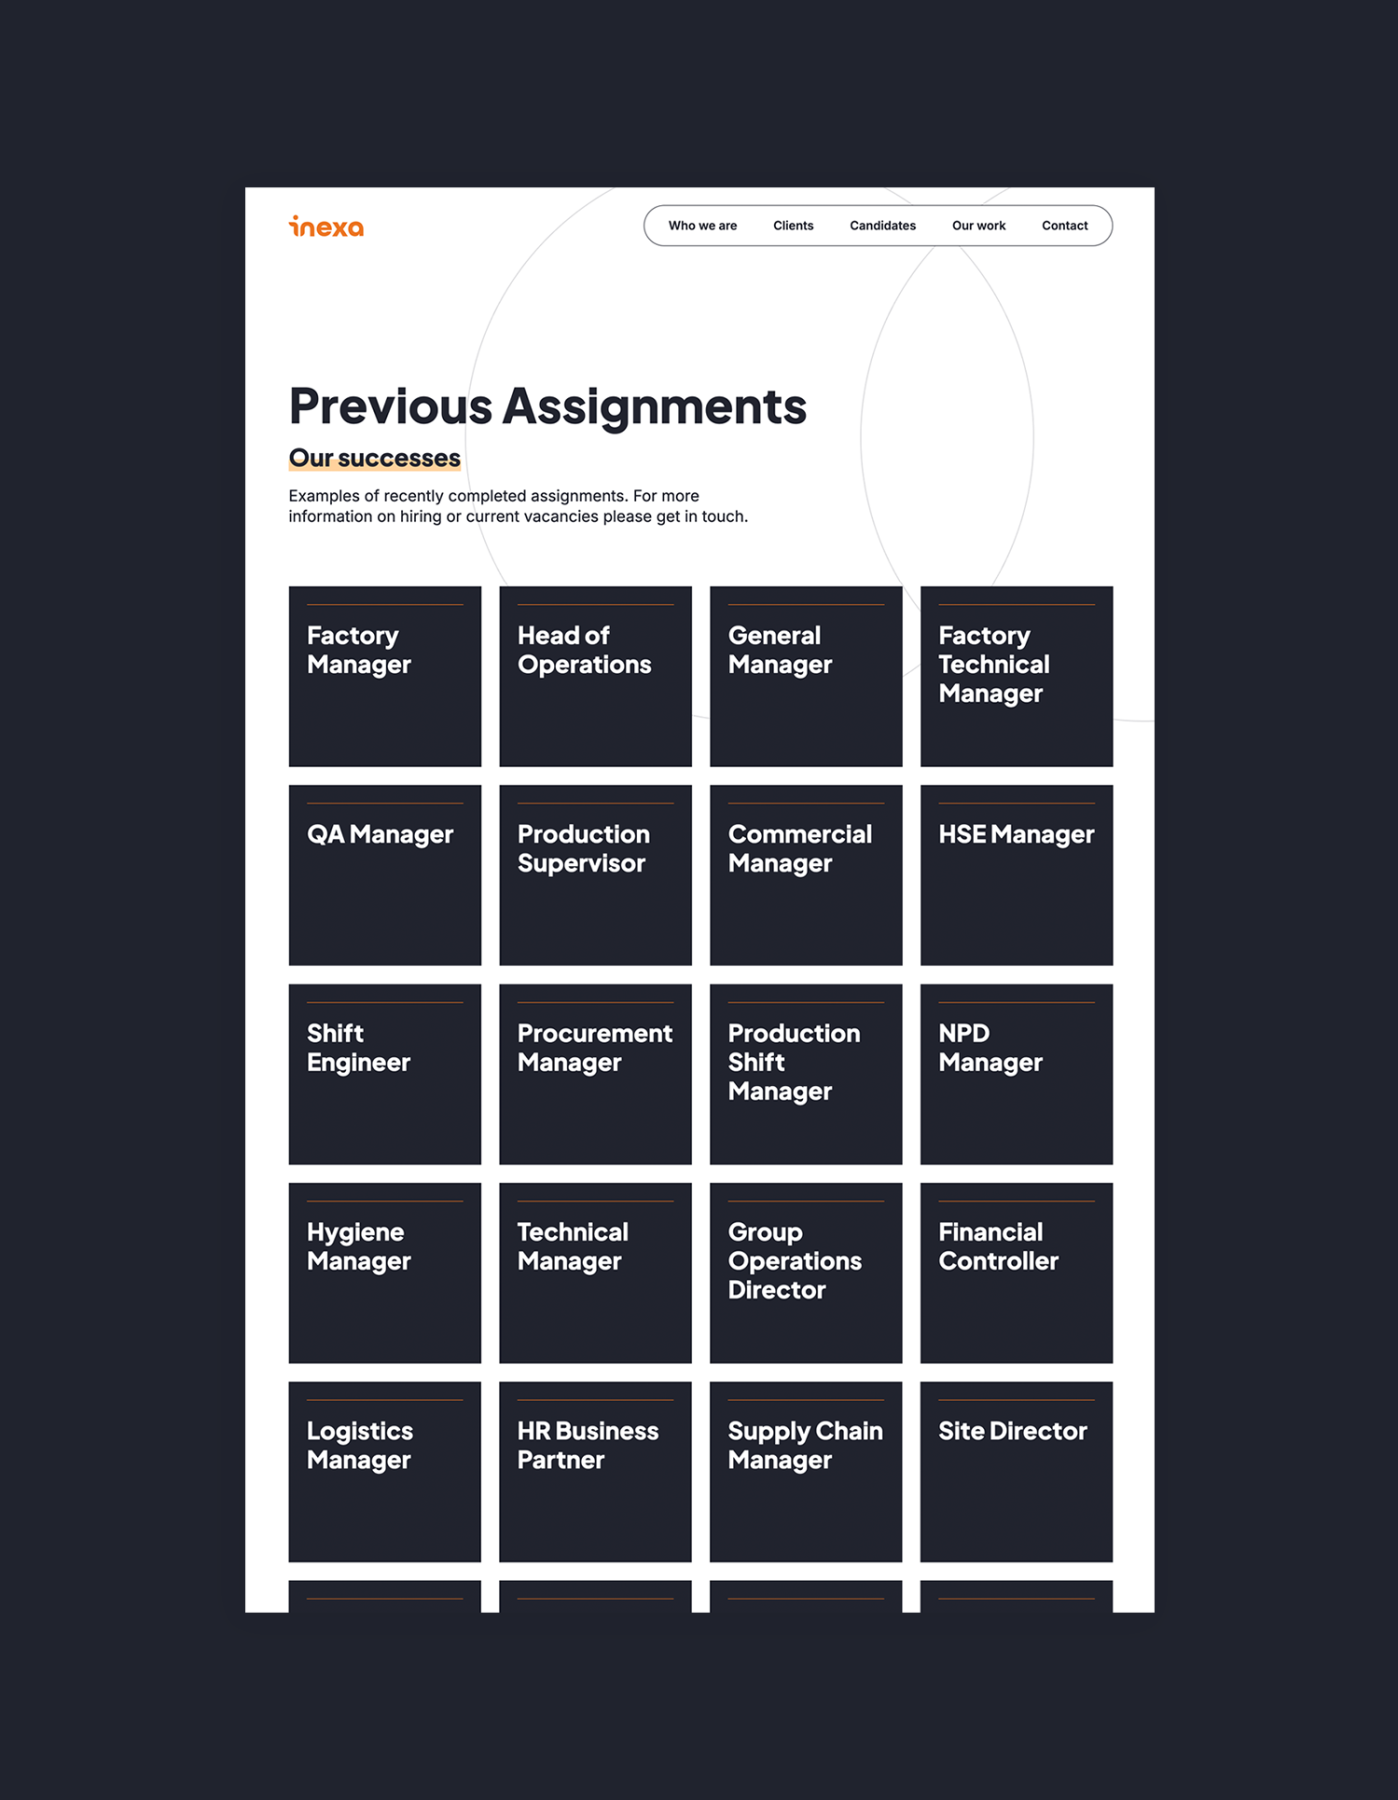The width and height of the screenshot is (1398, 1800).
Task: Select the Financial Controller tile
Action: click(x=1016, y=1273)
